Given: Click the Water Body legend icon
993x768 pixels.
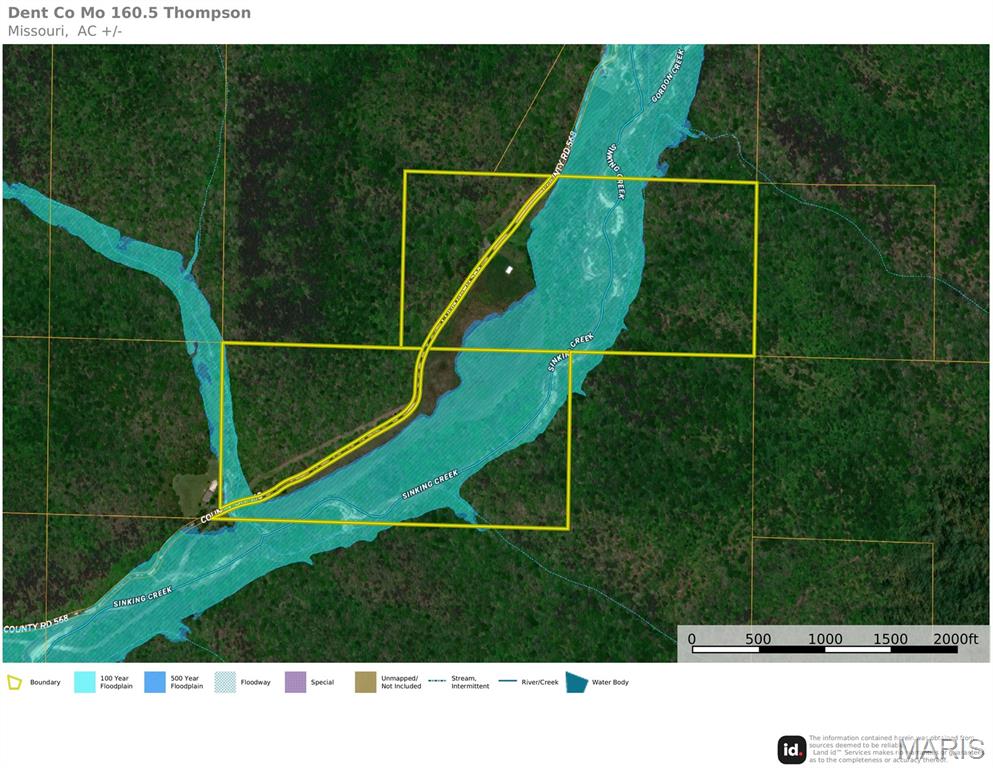Looking at the screenshot, I should pyautogui.click(x=576, y=682).
